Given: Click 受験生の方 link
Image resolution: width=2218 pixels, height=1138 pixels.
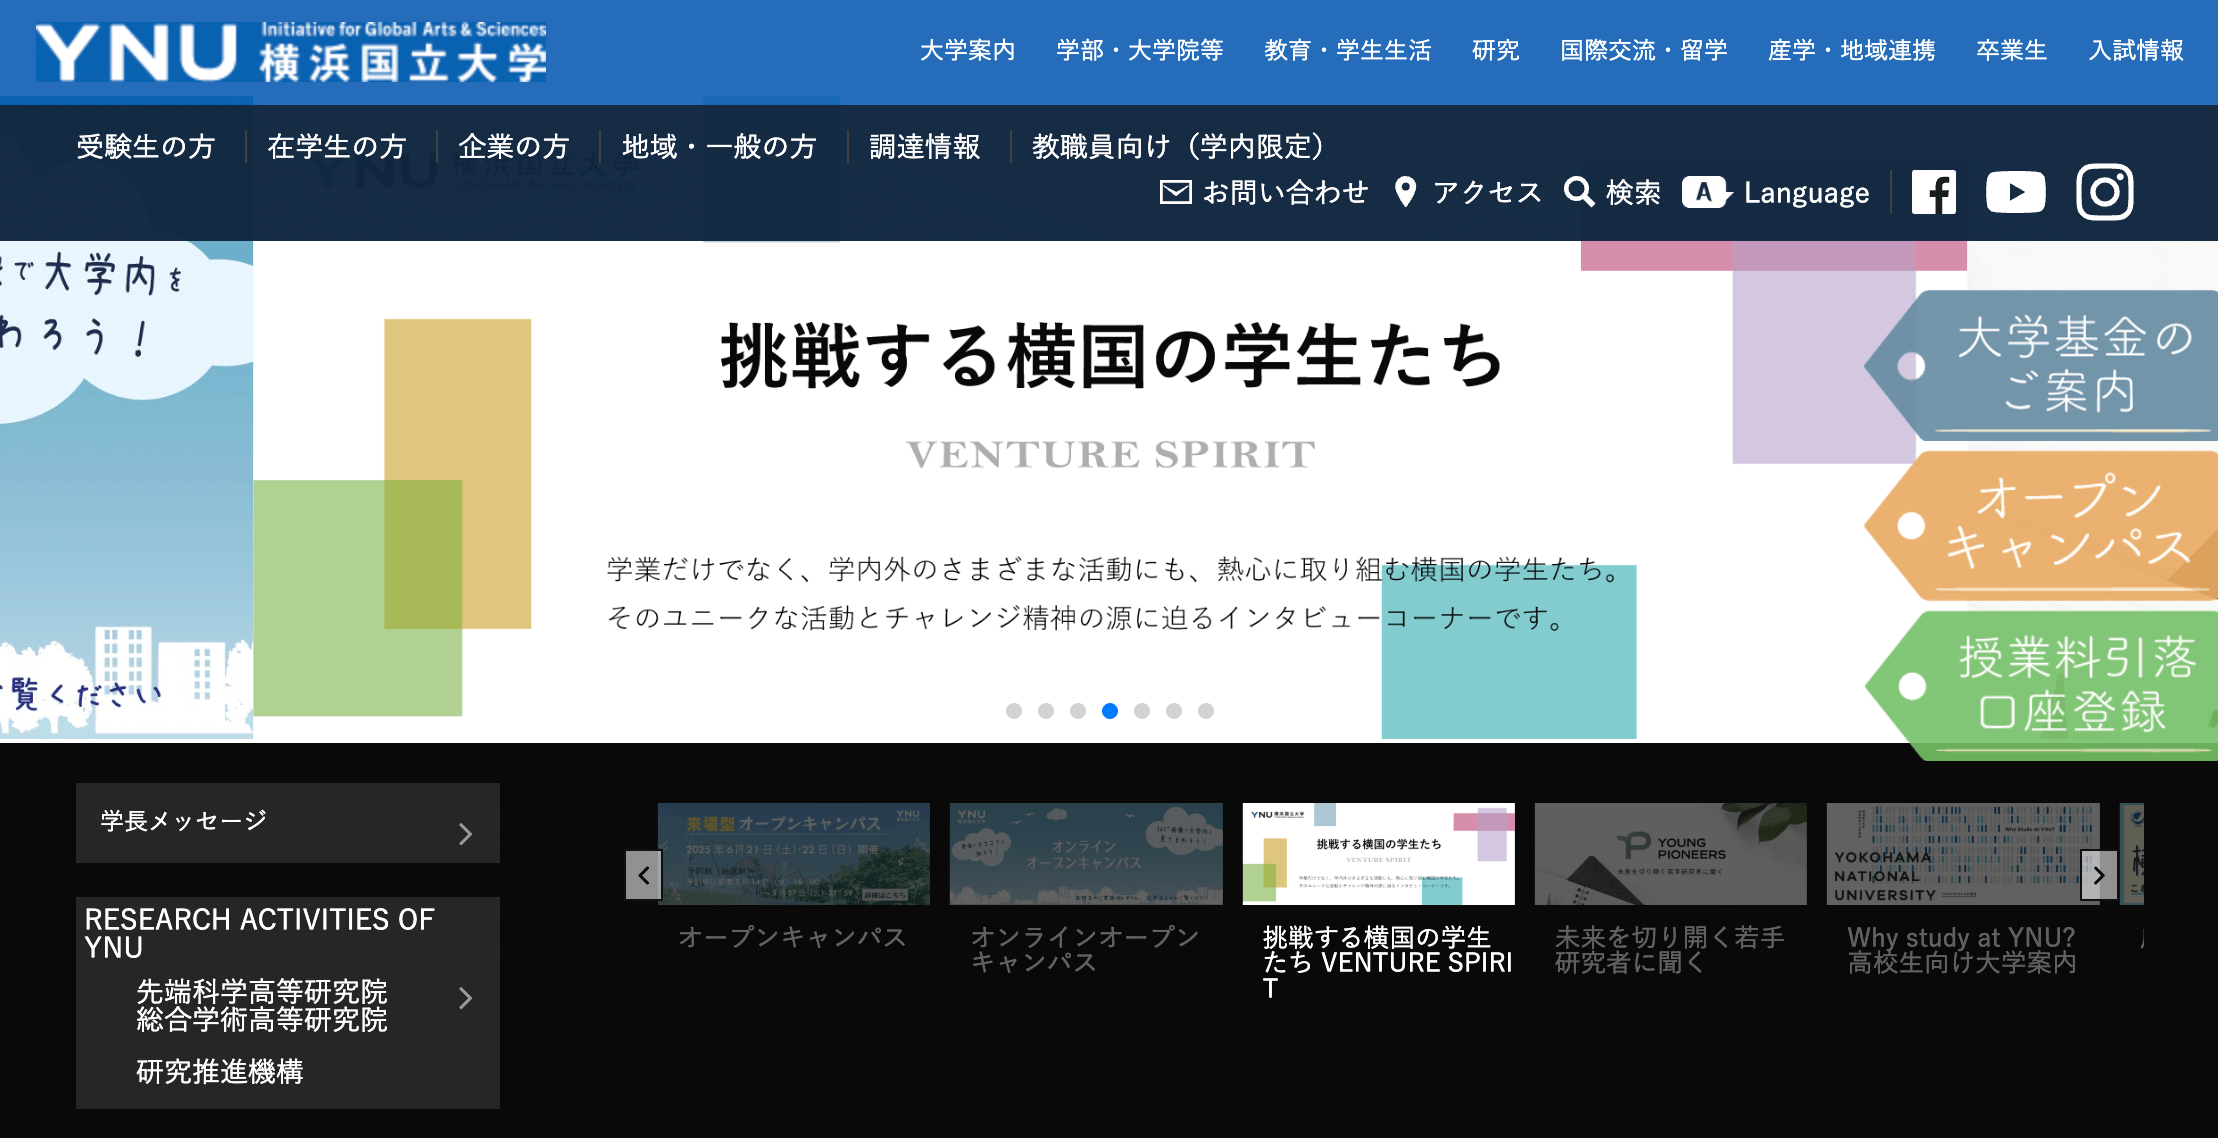Looking at the screenshot, I should pos(146,147).
